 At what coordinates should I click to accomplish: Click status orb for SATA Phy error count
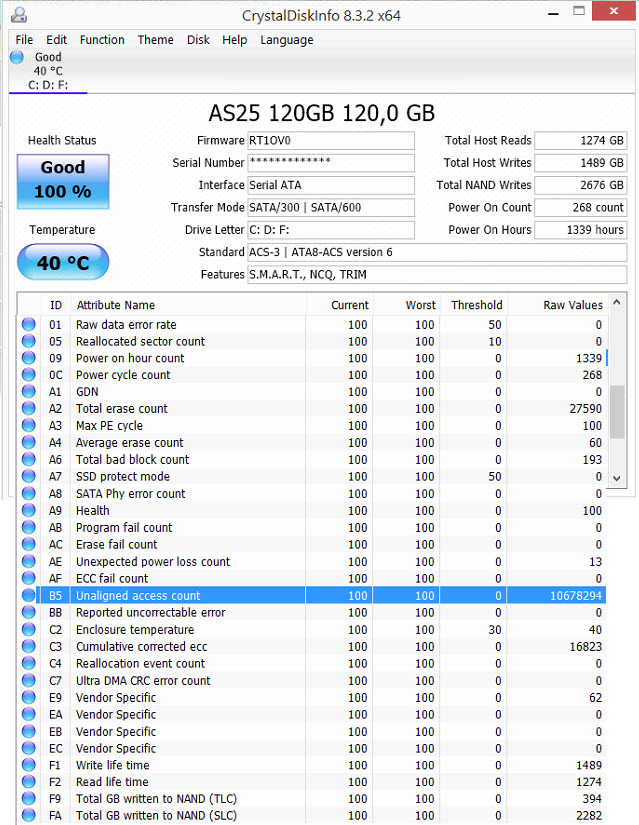[x=28, y=494]
